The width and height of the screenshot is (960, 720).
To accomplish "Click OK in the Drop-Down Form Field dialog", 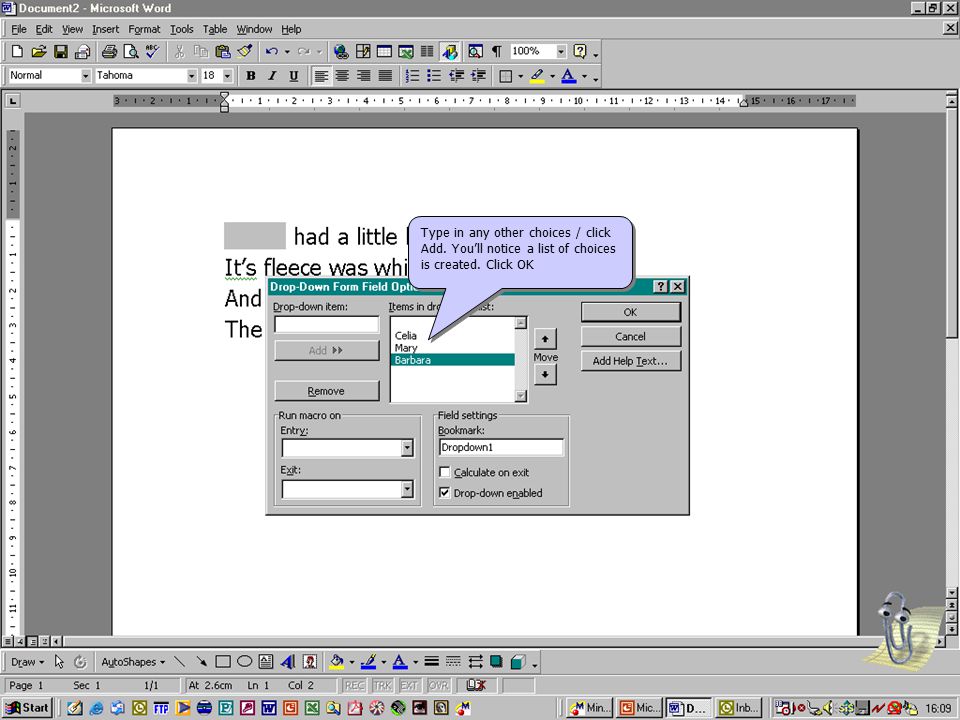I will point(631,312).
